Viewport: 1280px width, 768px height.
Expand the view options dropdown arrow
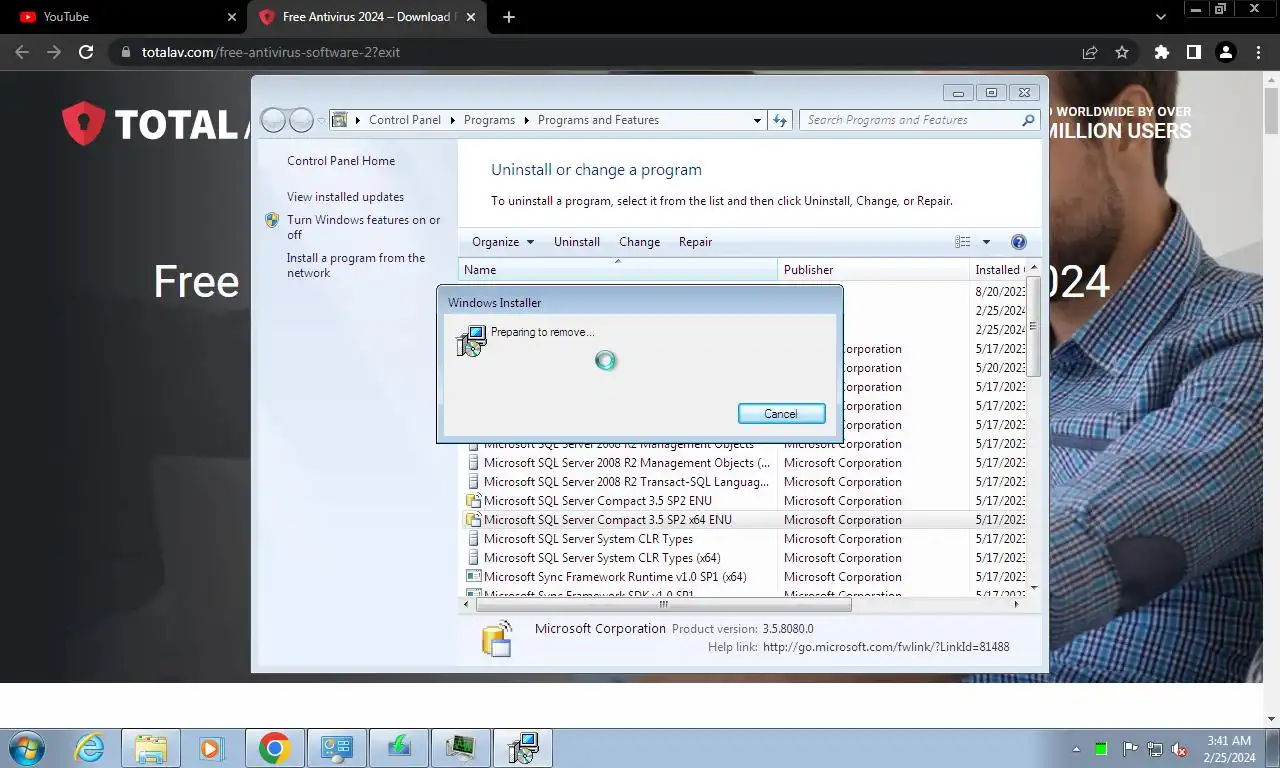click(986, 242)
